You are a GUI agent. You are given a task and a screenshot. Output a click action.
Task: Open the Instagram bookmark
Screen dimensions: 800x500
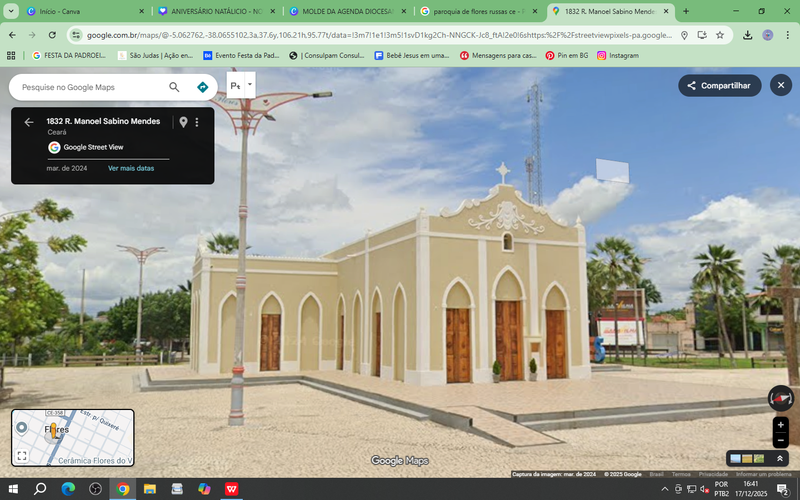pyautogui.click(x=618, y=56)
